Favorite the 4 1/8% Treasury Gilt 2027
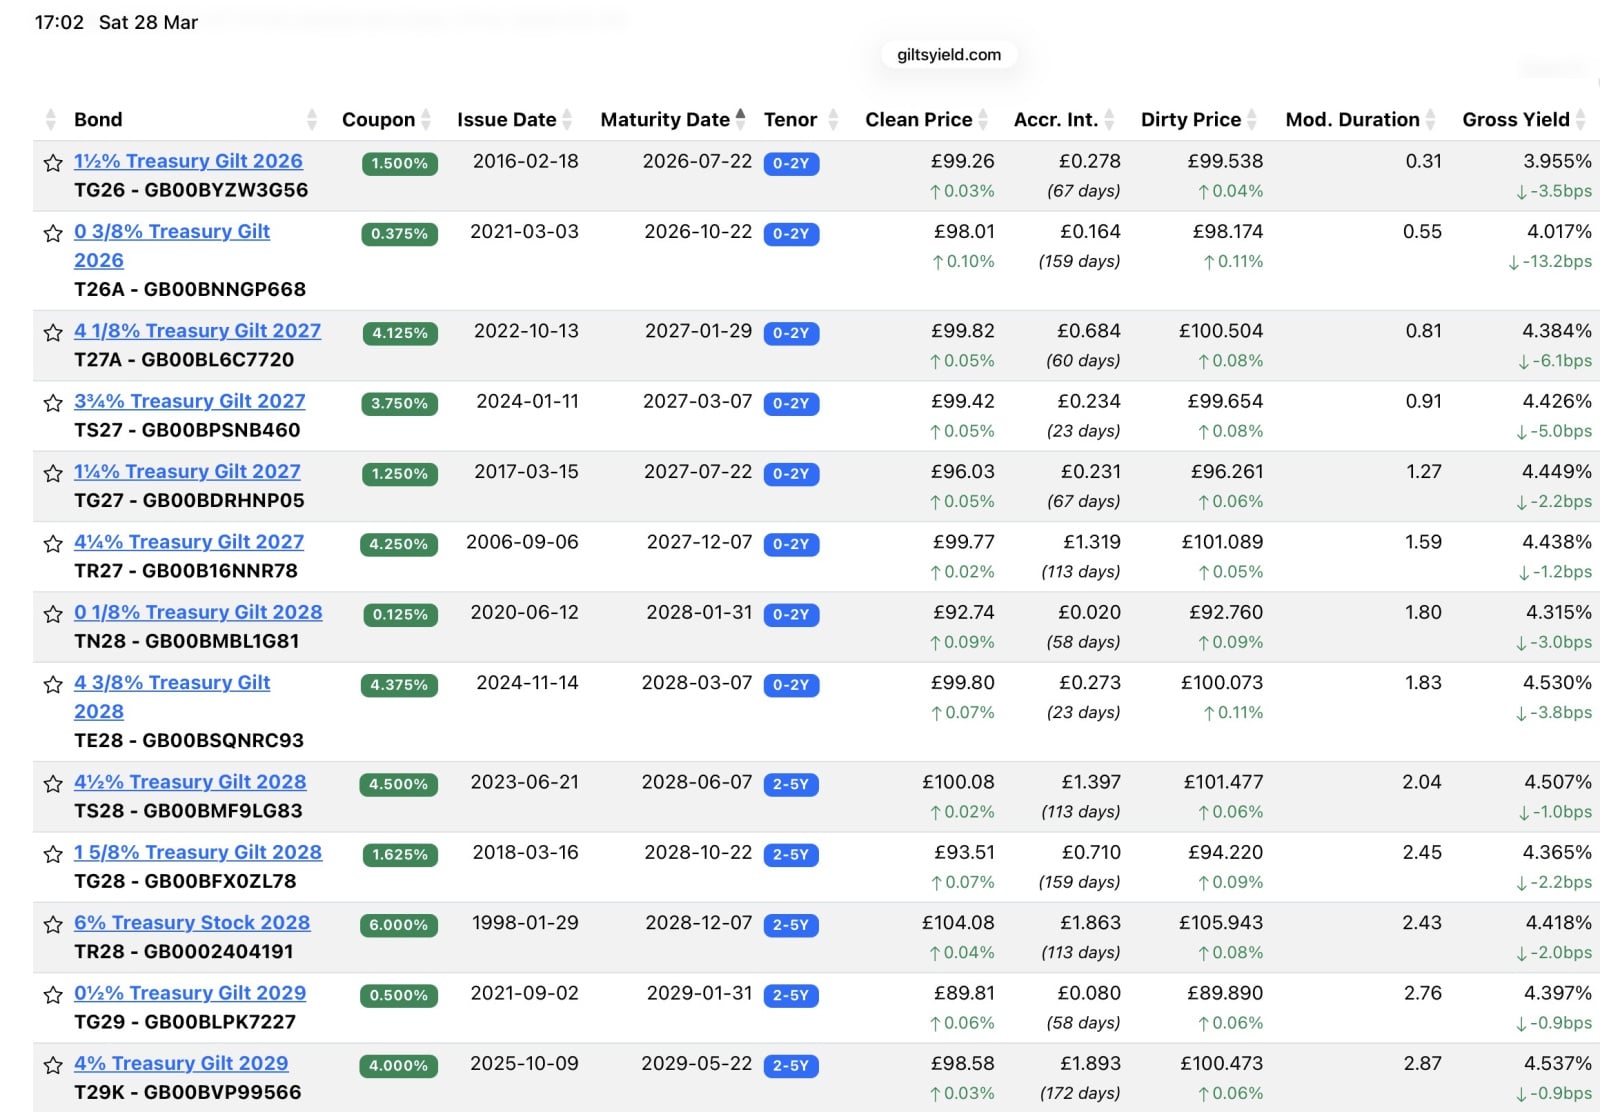Viewport: 1600px width, 1112px height. (53, 333)
